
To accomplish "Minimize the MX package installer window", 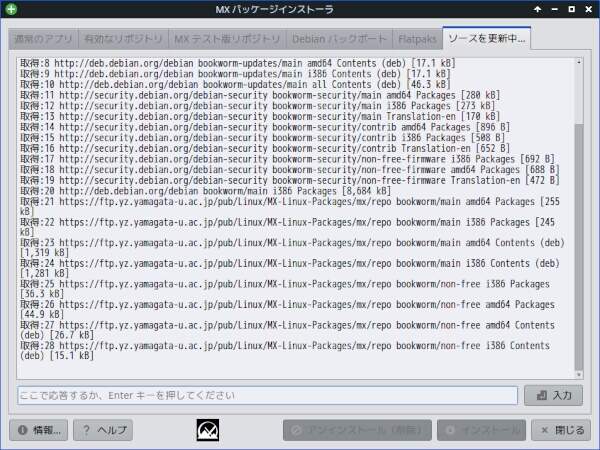I will click(555, 10).
